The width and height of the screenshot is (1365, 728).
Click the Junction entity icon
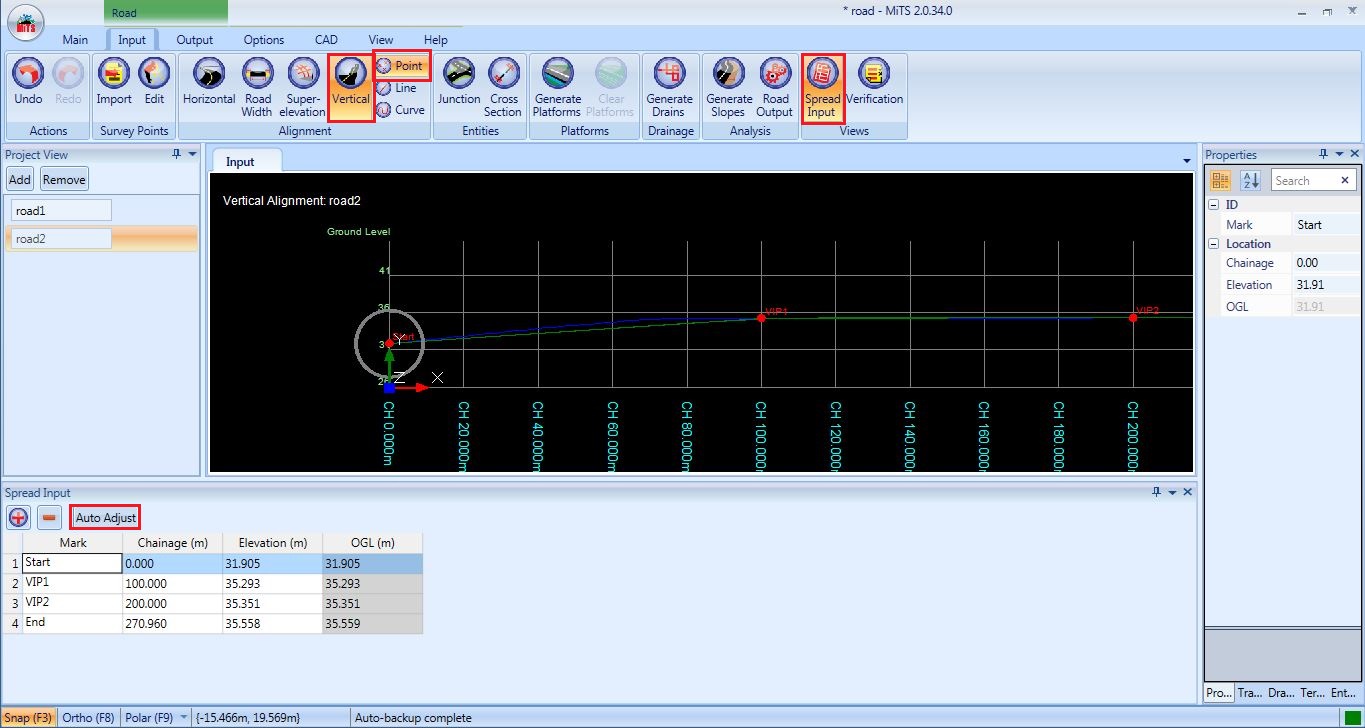pyautogui.click(x=459, y=76)
